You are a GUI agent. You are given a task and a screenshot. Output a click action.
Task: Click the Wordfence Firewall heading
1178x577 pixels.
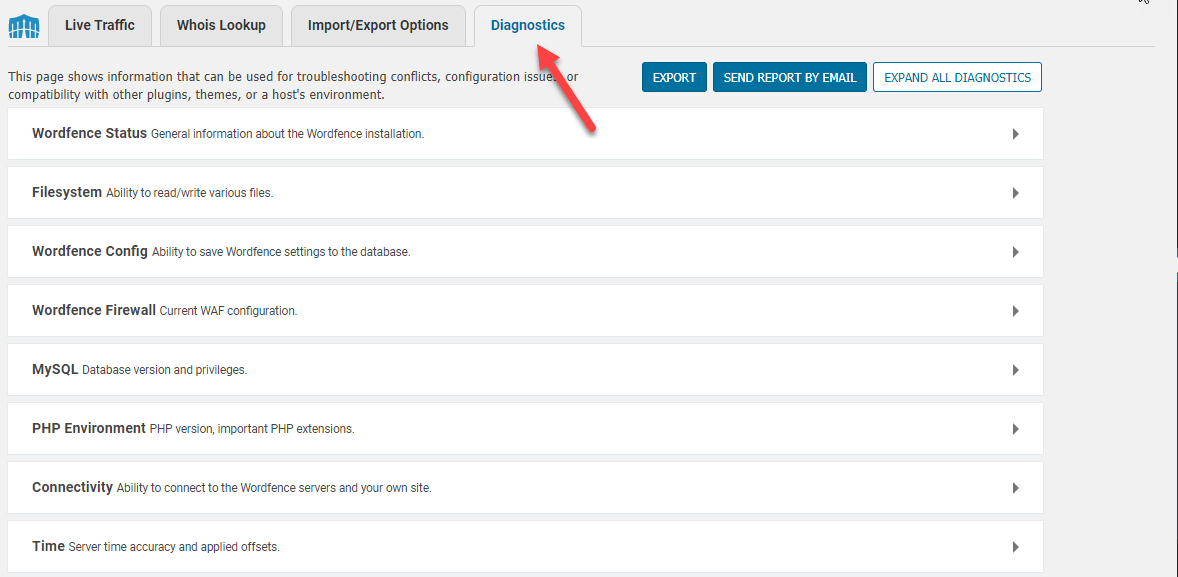94,310
